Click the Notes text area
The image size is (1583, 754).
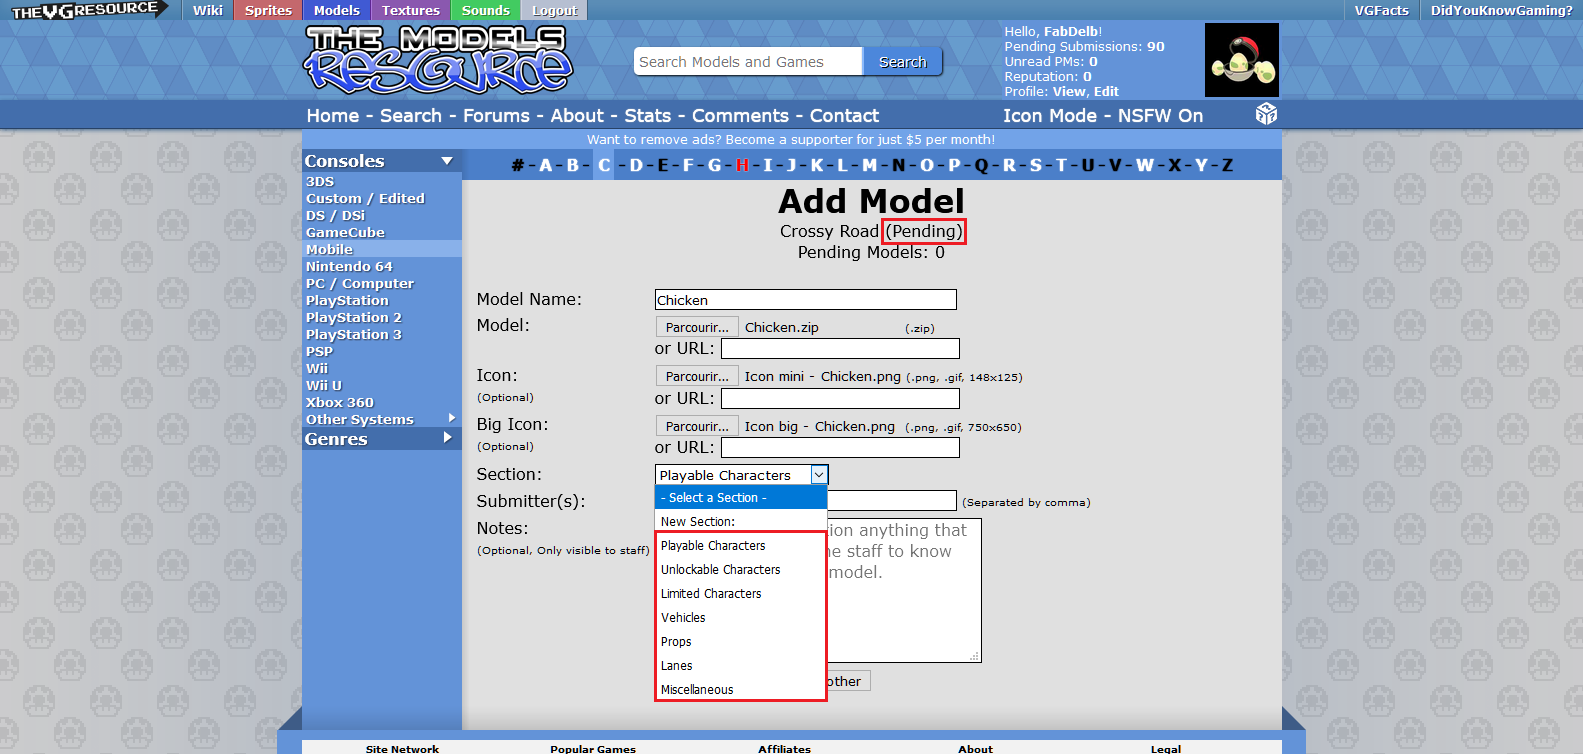904,590
